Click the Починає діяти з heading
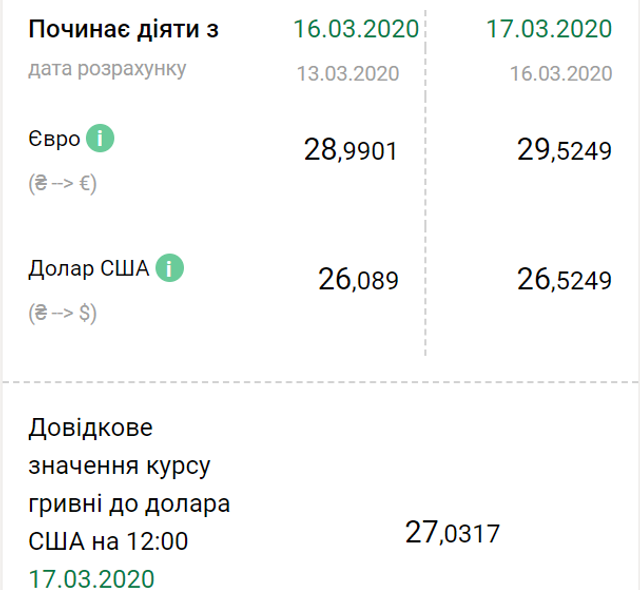 [123, 28]
